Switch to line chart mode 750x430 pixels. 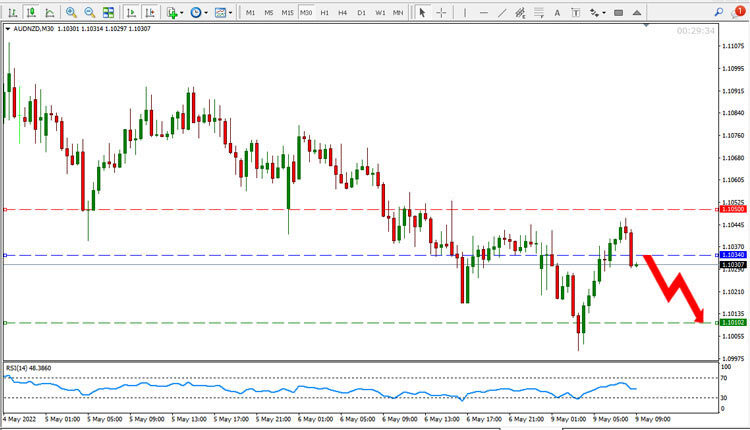50,12
